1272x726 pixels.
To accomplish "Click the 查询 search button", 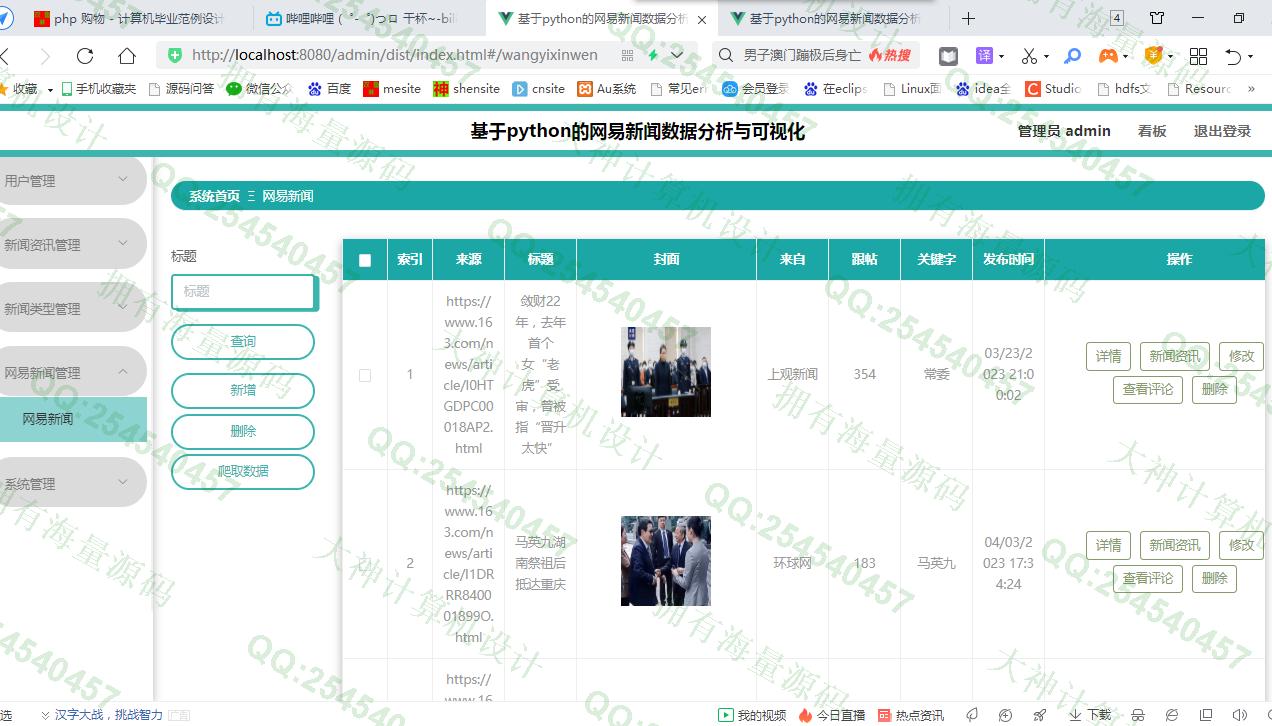I will click(x=243, y=341).
